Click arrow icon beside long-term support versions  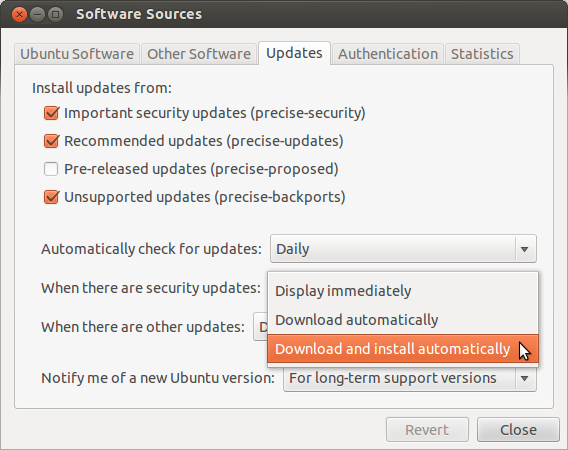[x=524, y=379]
